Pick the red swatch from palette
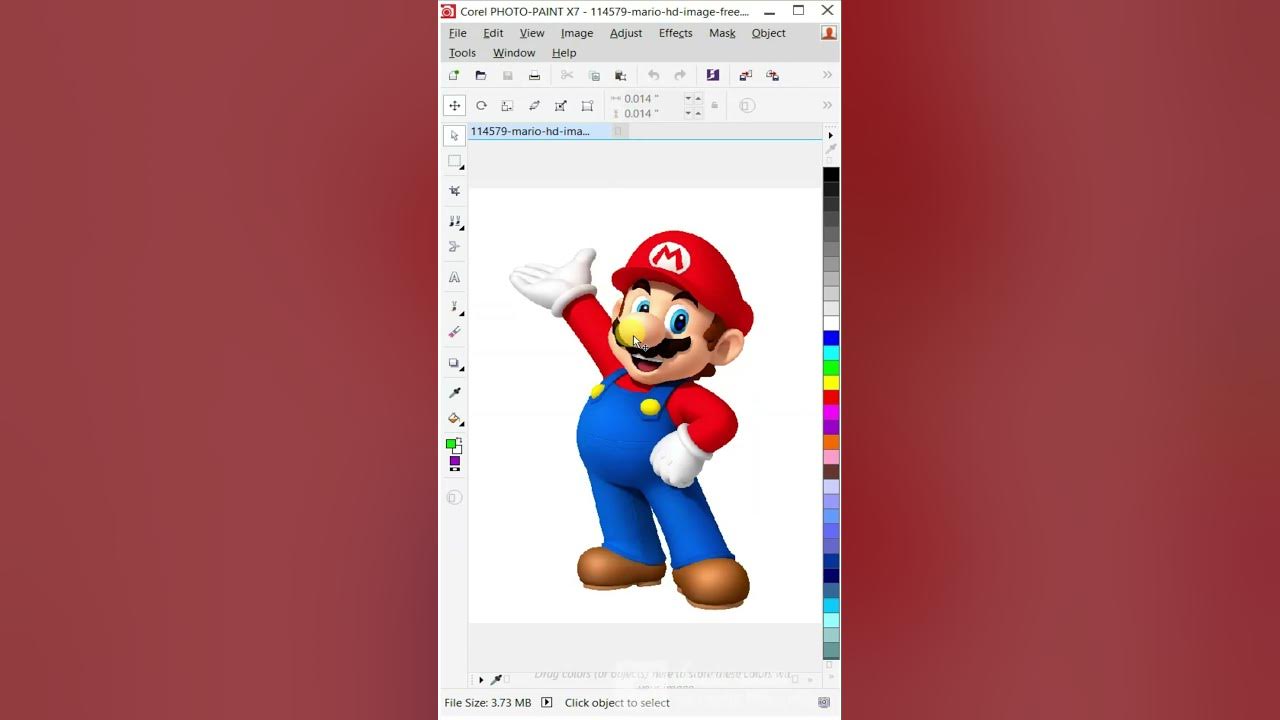Viewport: 1280px width, 720px height. (x=831, y=398)
